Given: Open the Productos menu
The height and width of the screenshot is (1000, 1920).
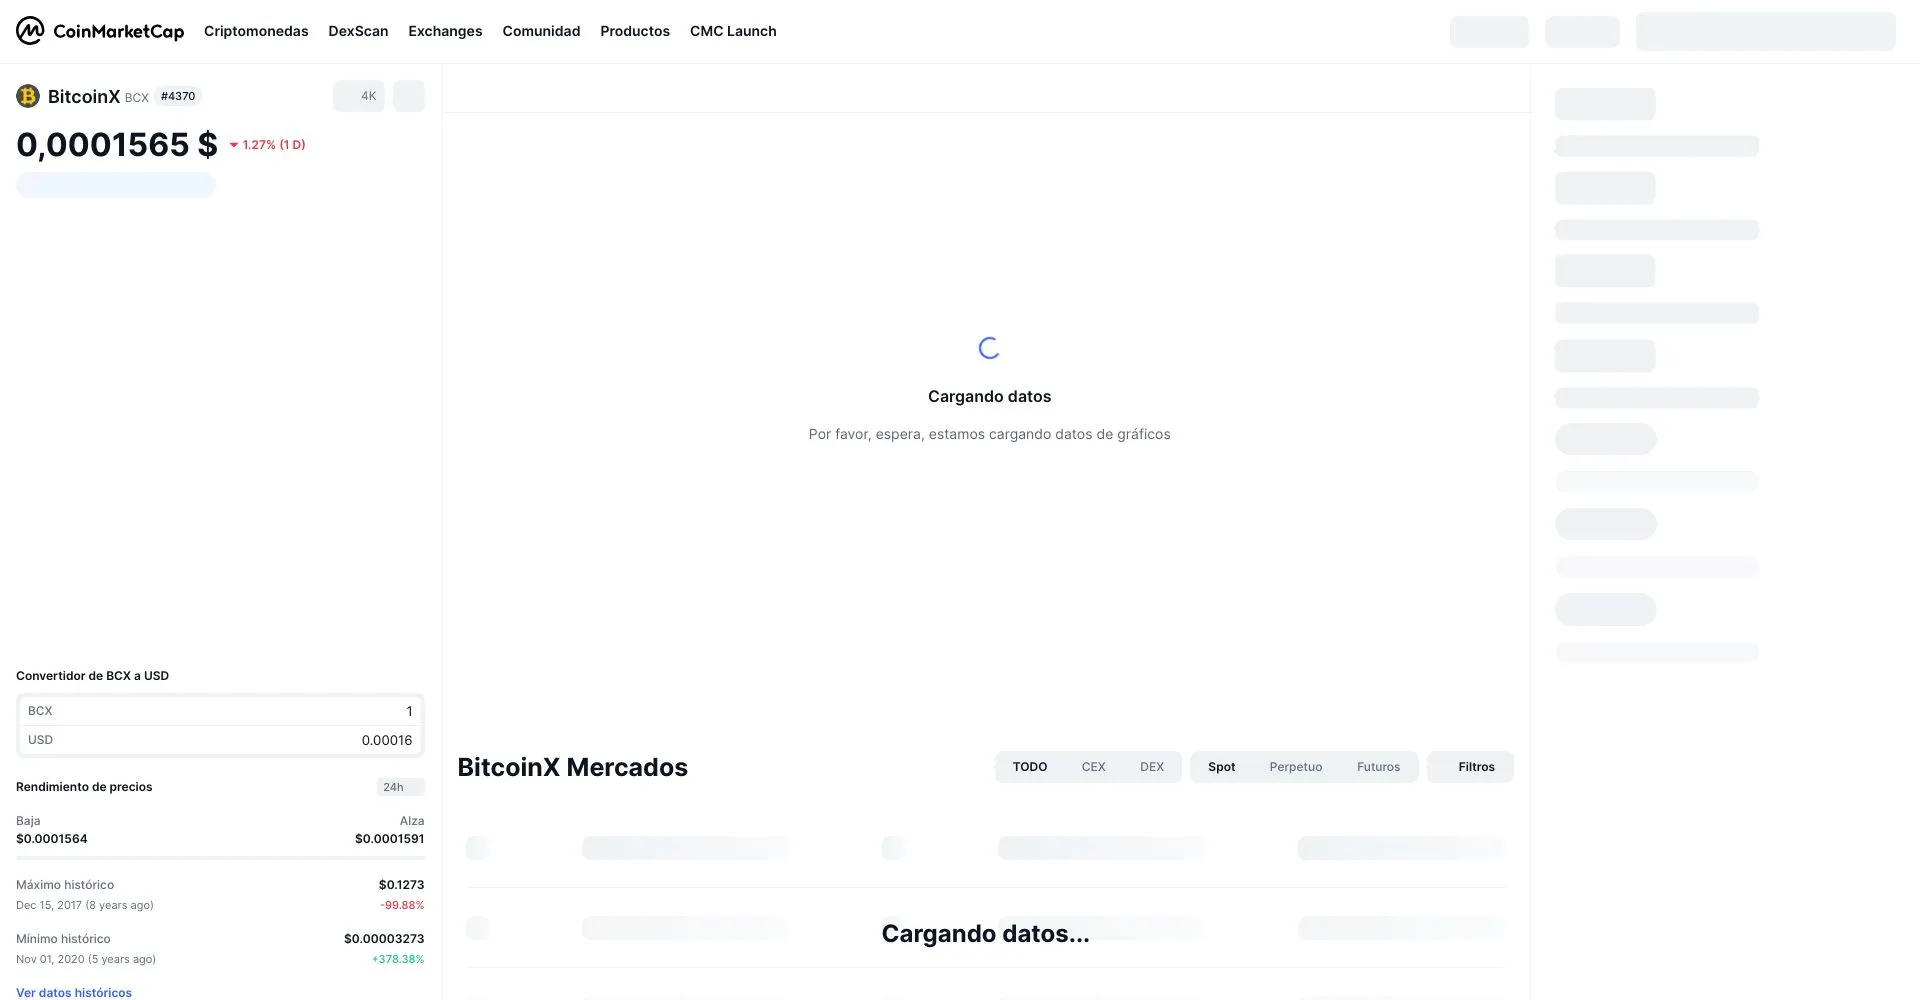Looking at the screenshot, I should [635, 31].
